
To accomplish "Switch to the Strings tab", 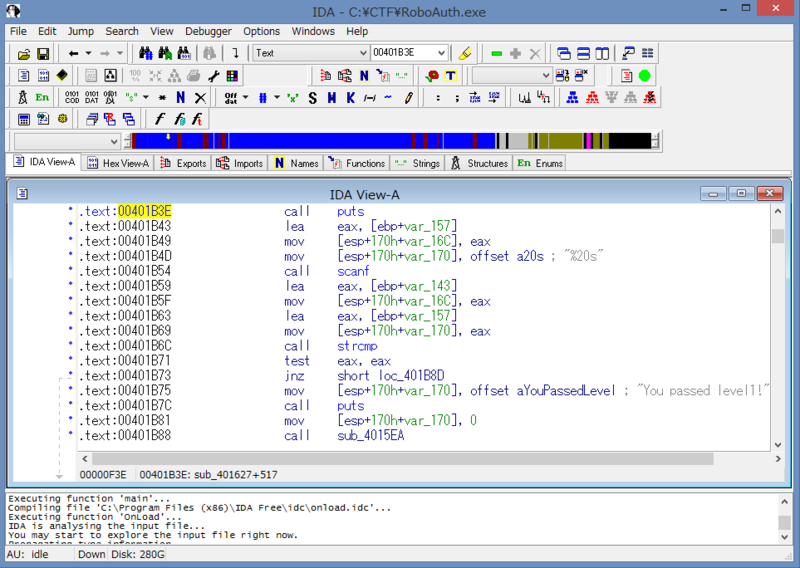I will 417,163.
